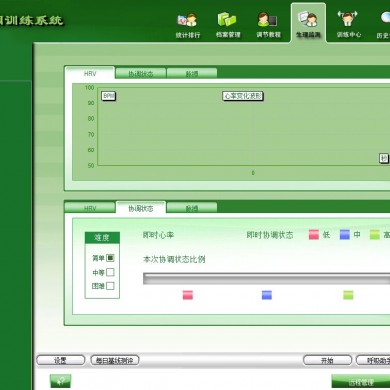Click the green 高 coherence legend swatch

(x=375, y=235)
